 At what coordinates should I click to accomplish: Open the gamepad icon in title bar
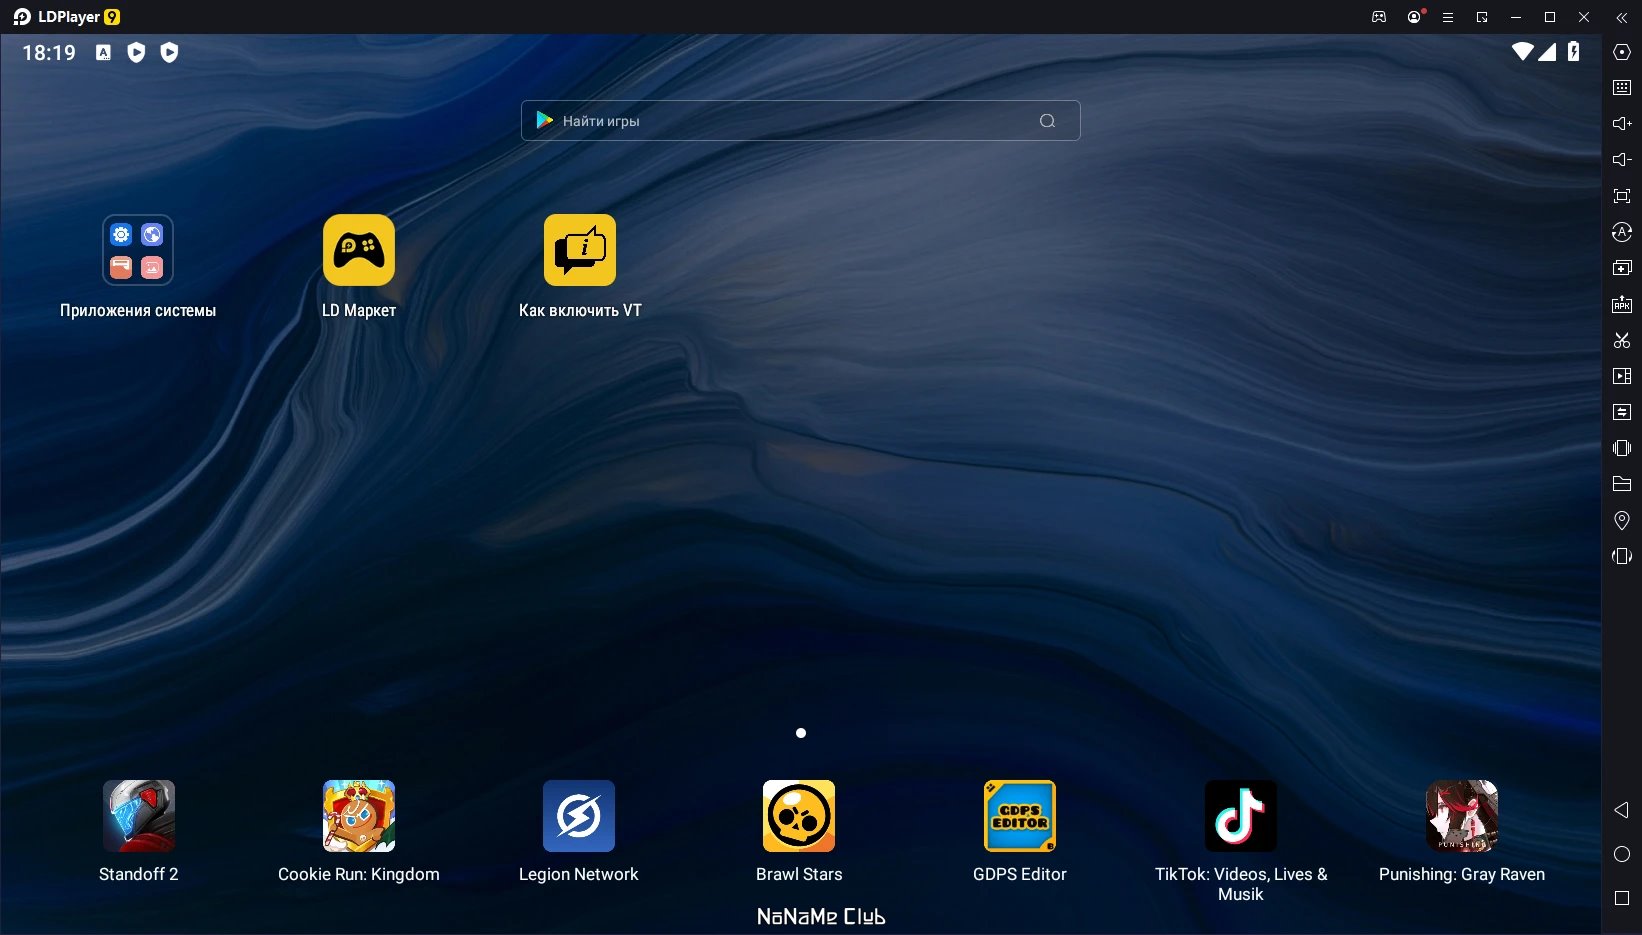(x=1379, y=17)
